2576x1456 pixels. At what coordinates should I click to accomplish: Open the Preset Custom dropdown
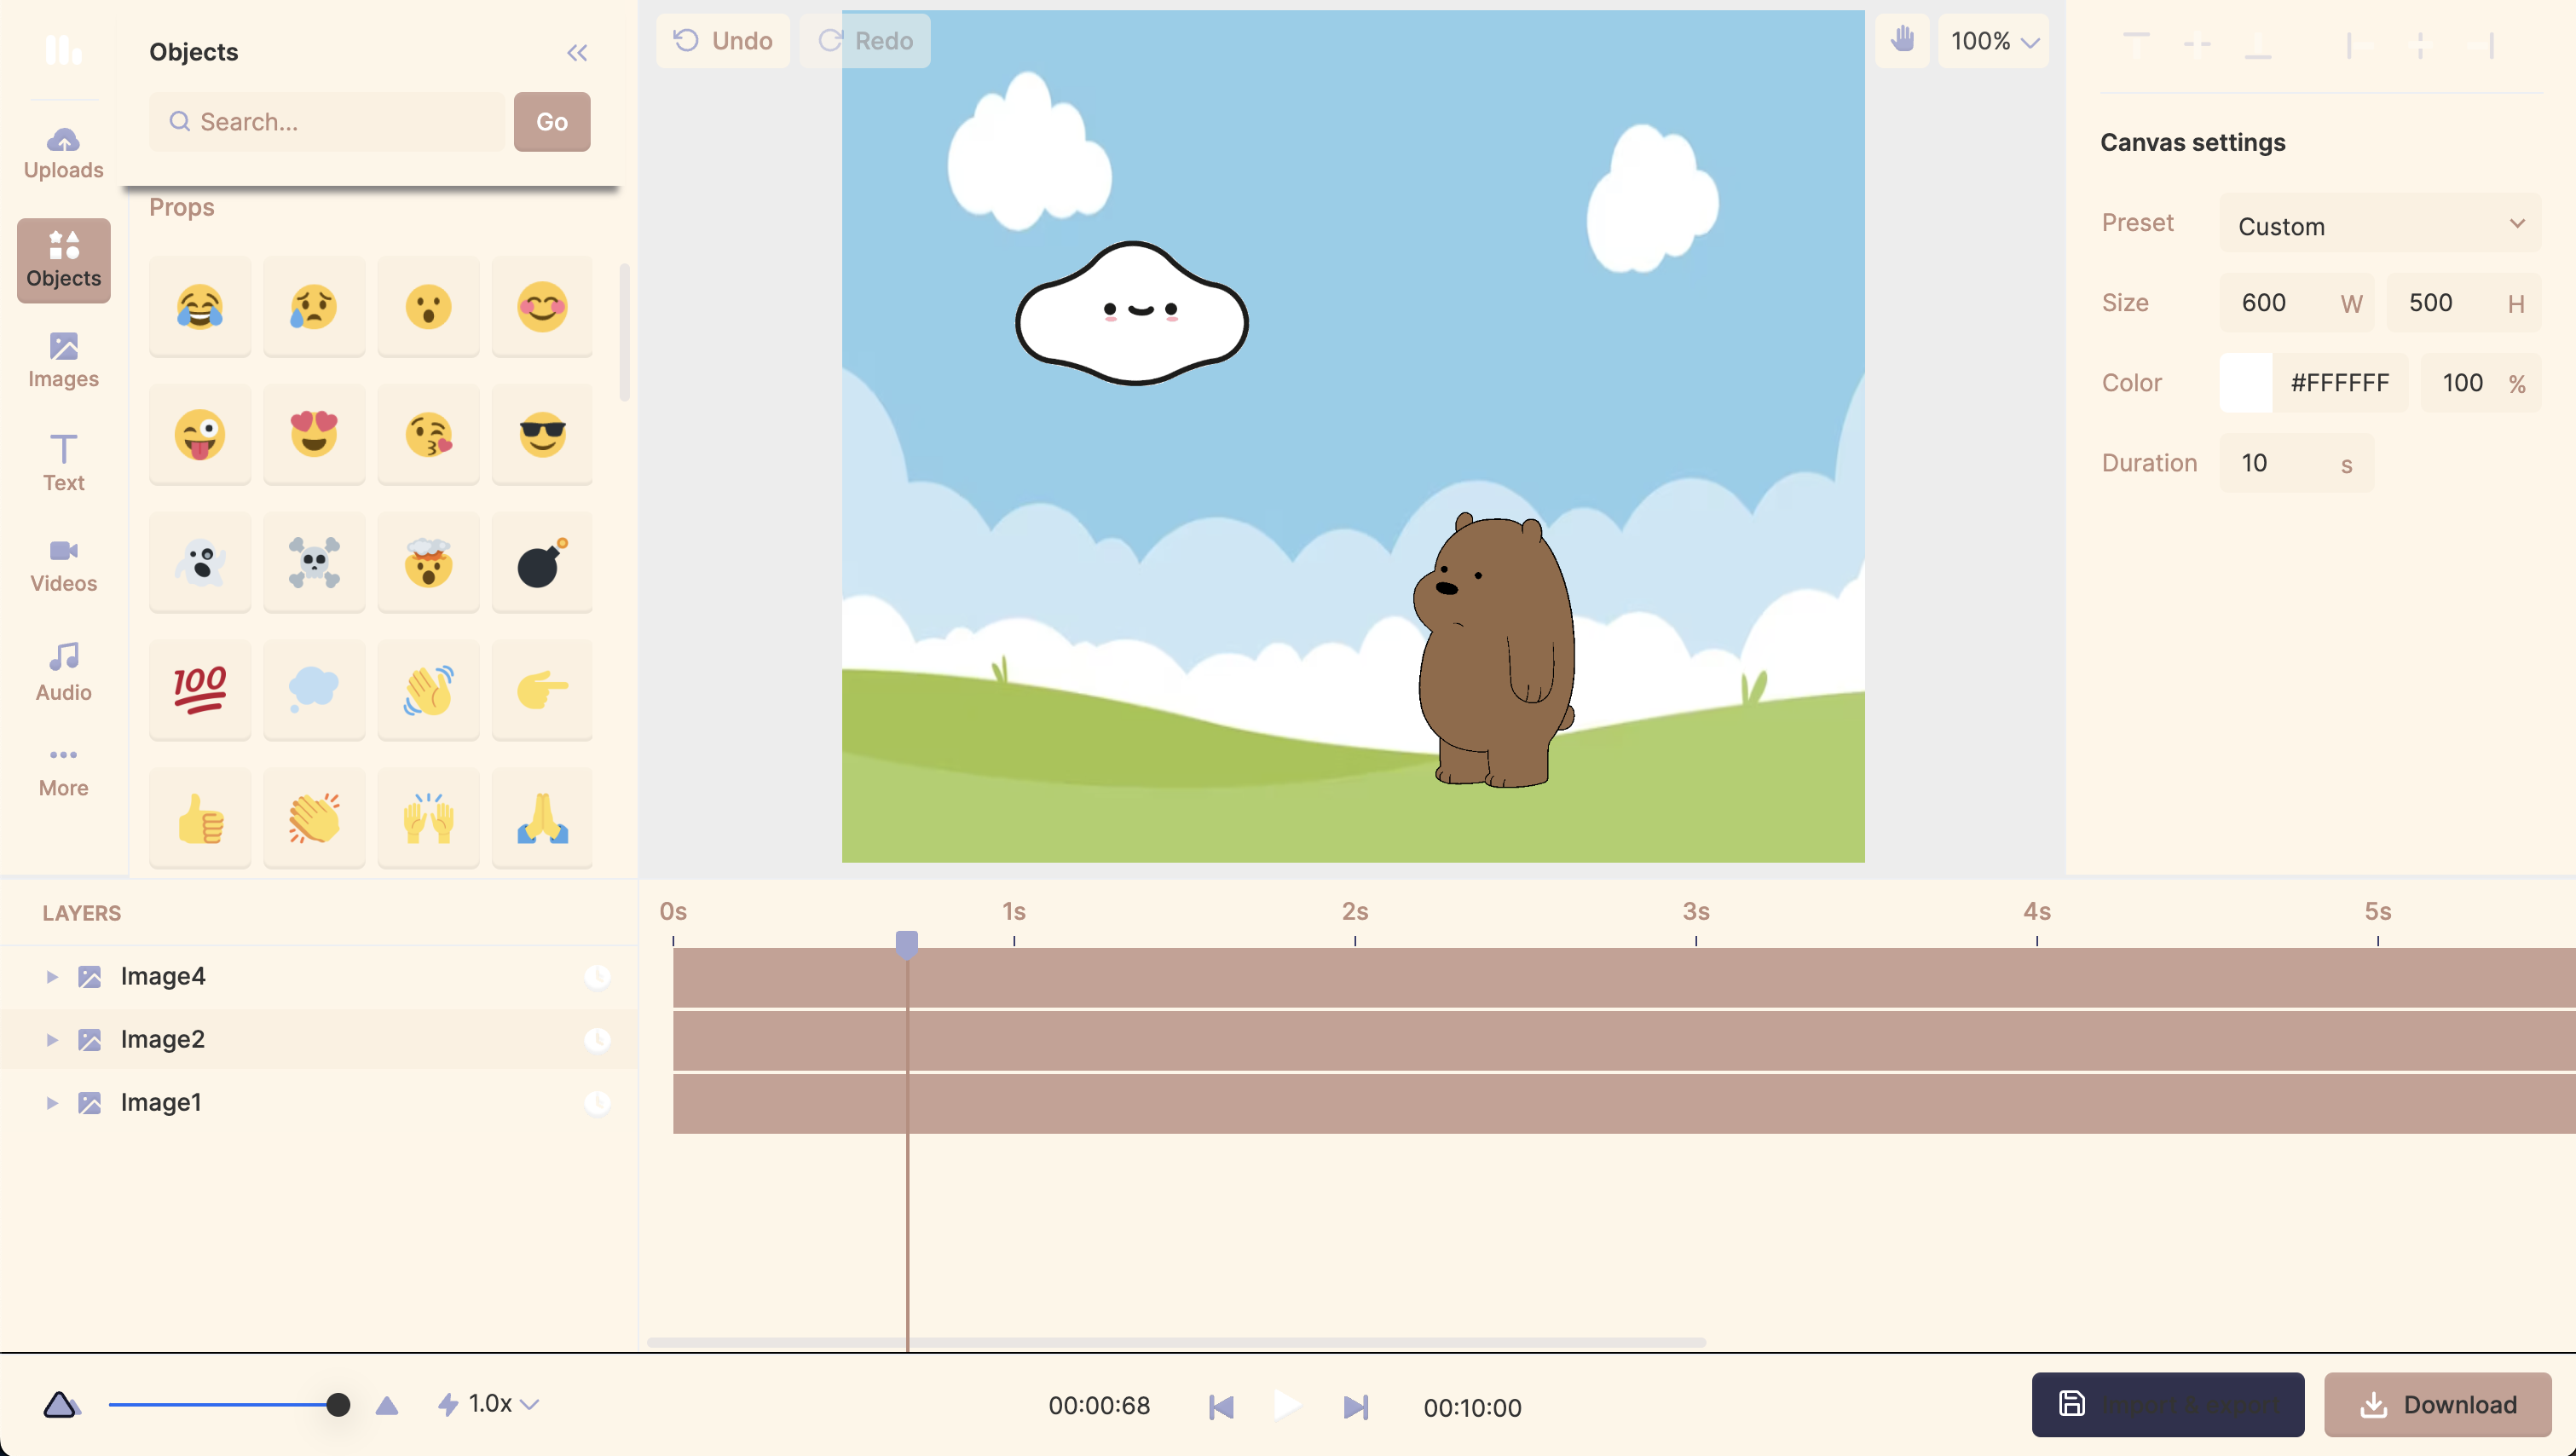pyautogui.click(x=2380, y=224)
